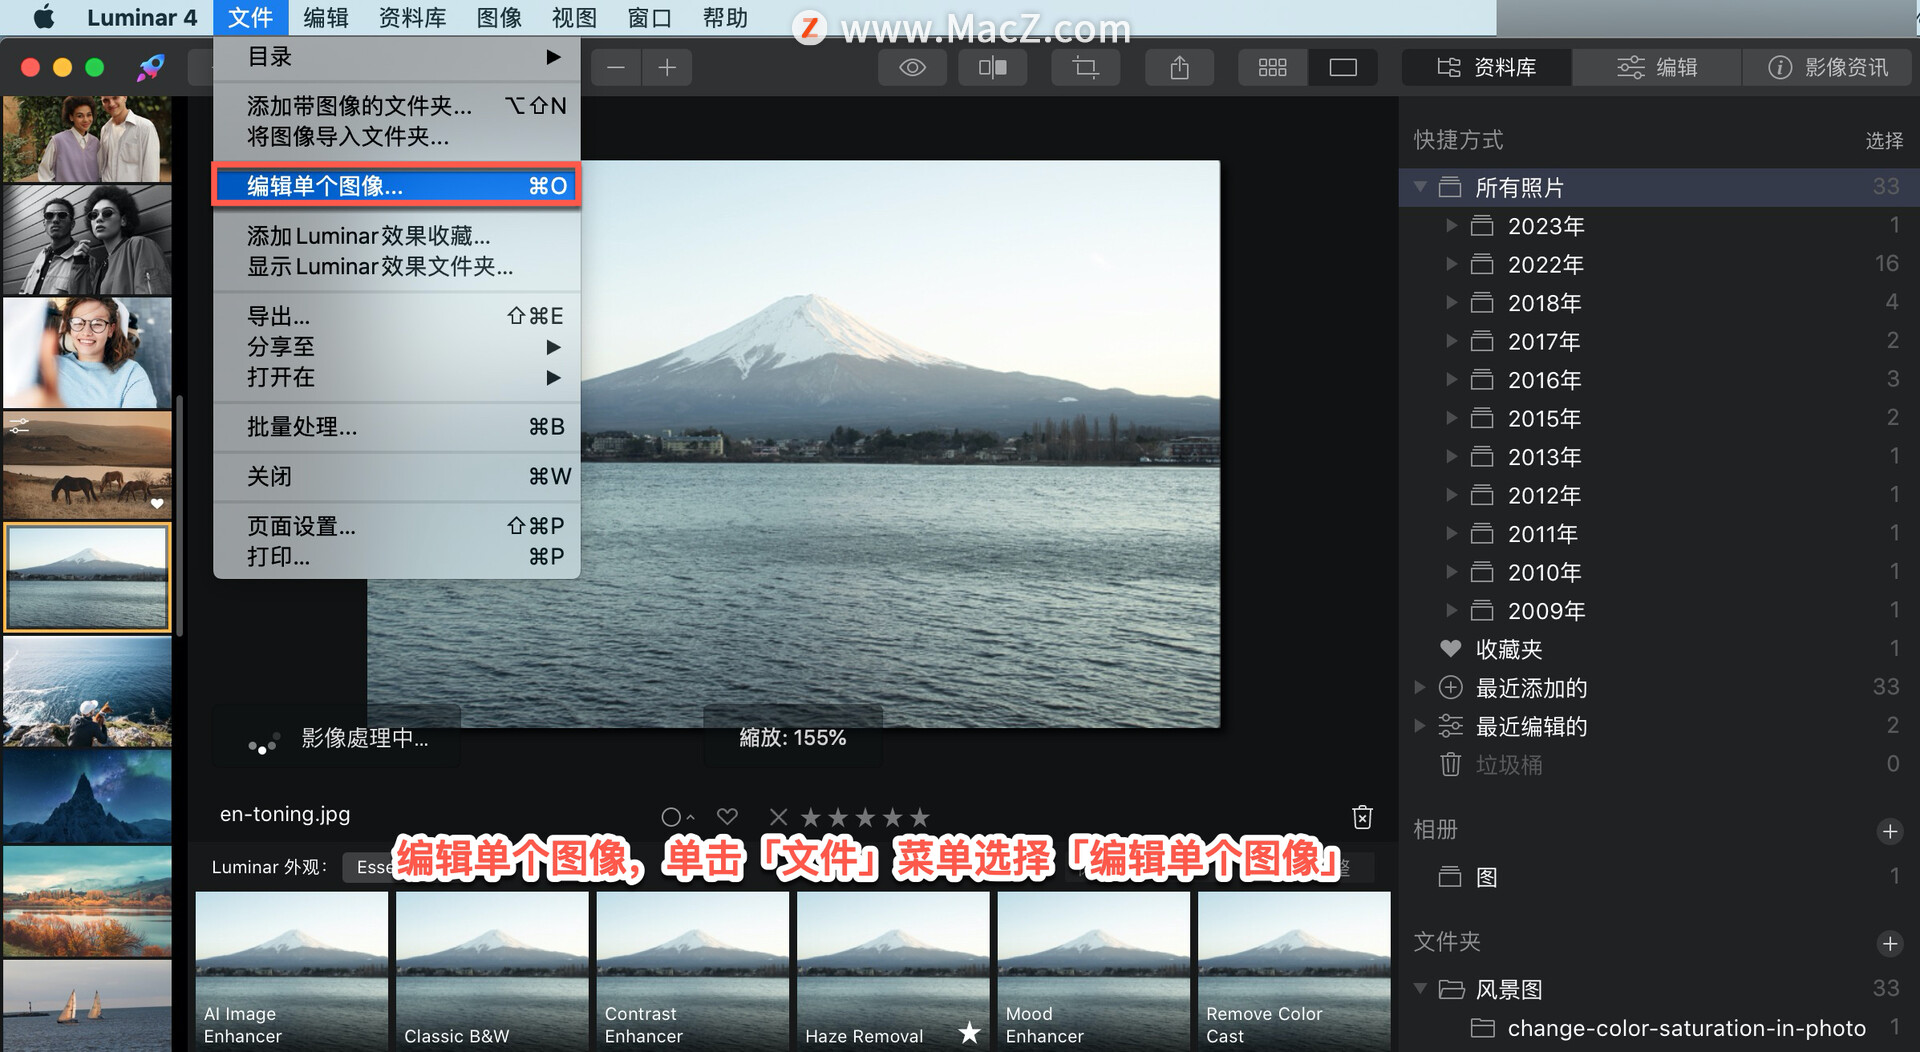Screen dimensions: 1920x1052
Task: Expand the 2022年 folder
Action: [1452, 264]
